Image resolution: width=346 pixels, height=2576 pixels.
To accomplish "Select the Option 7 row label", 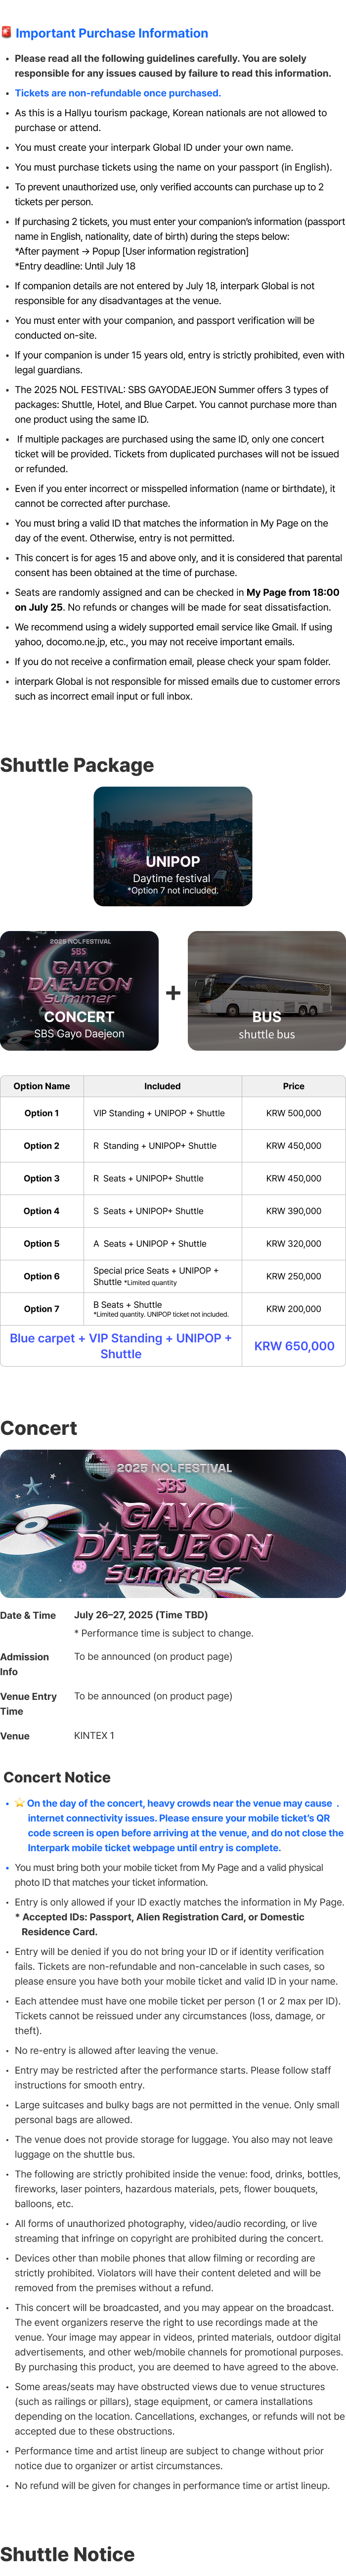I will point(42,1309).
